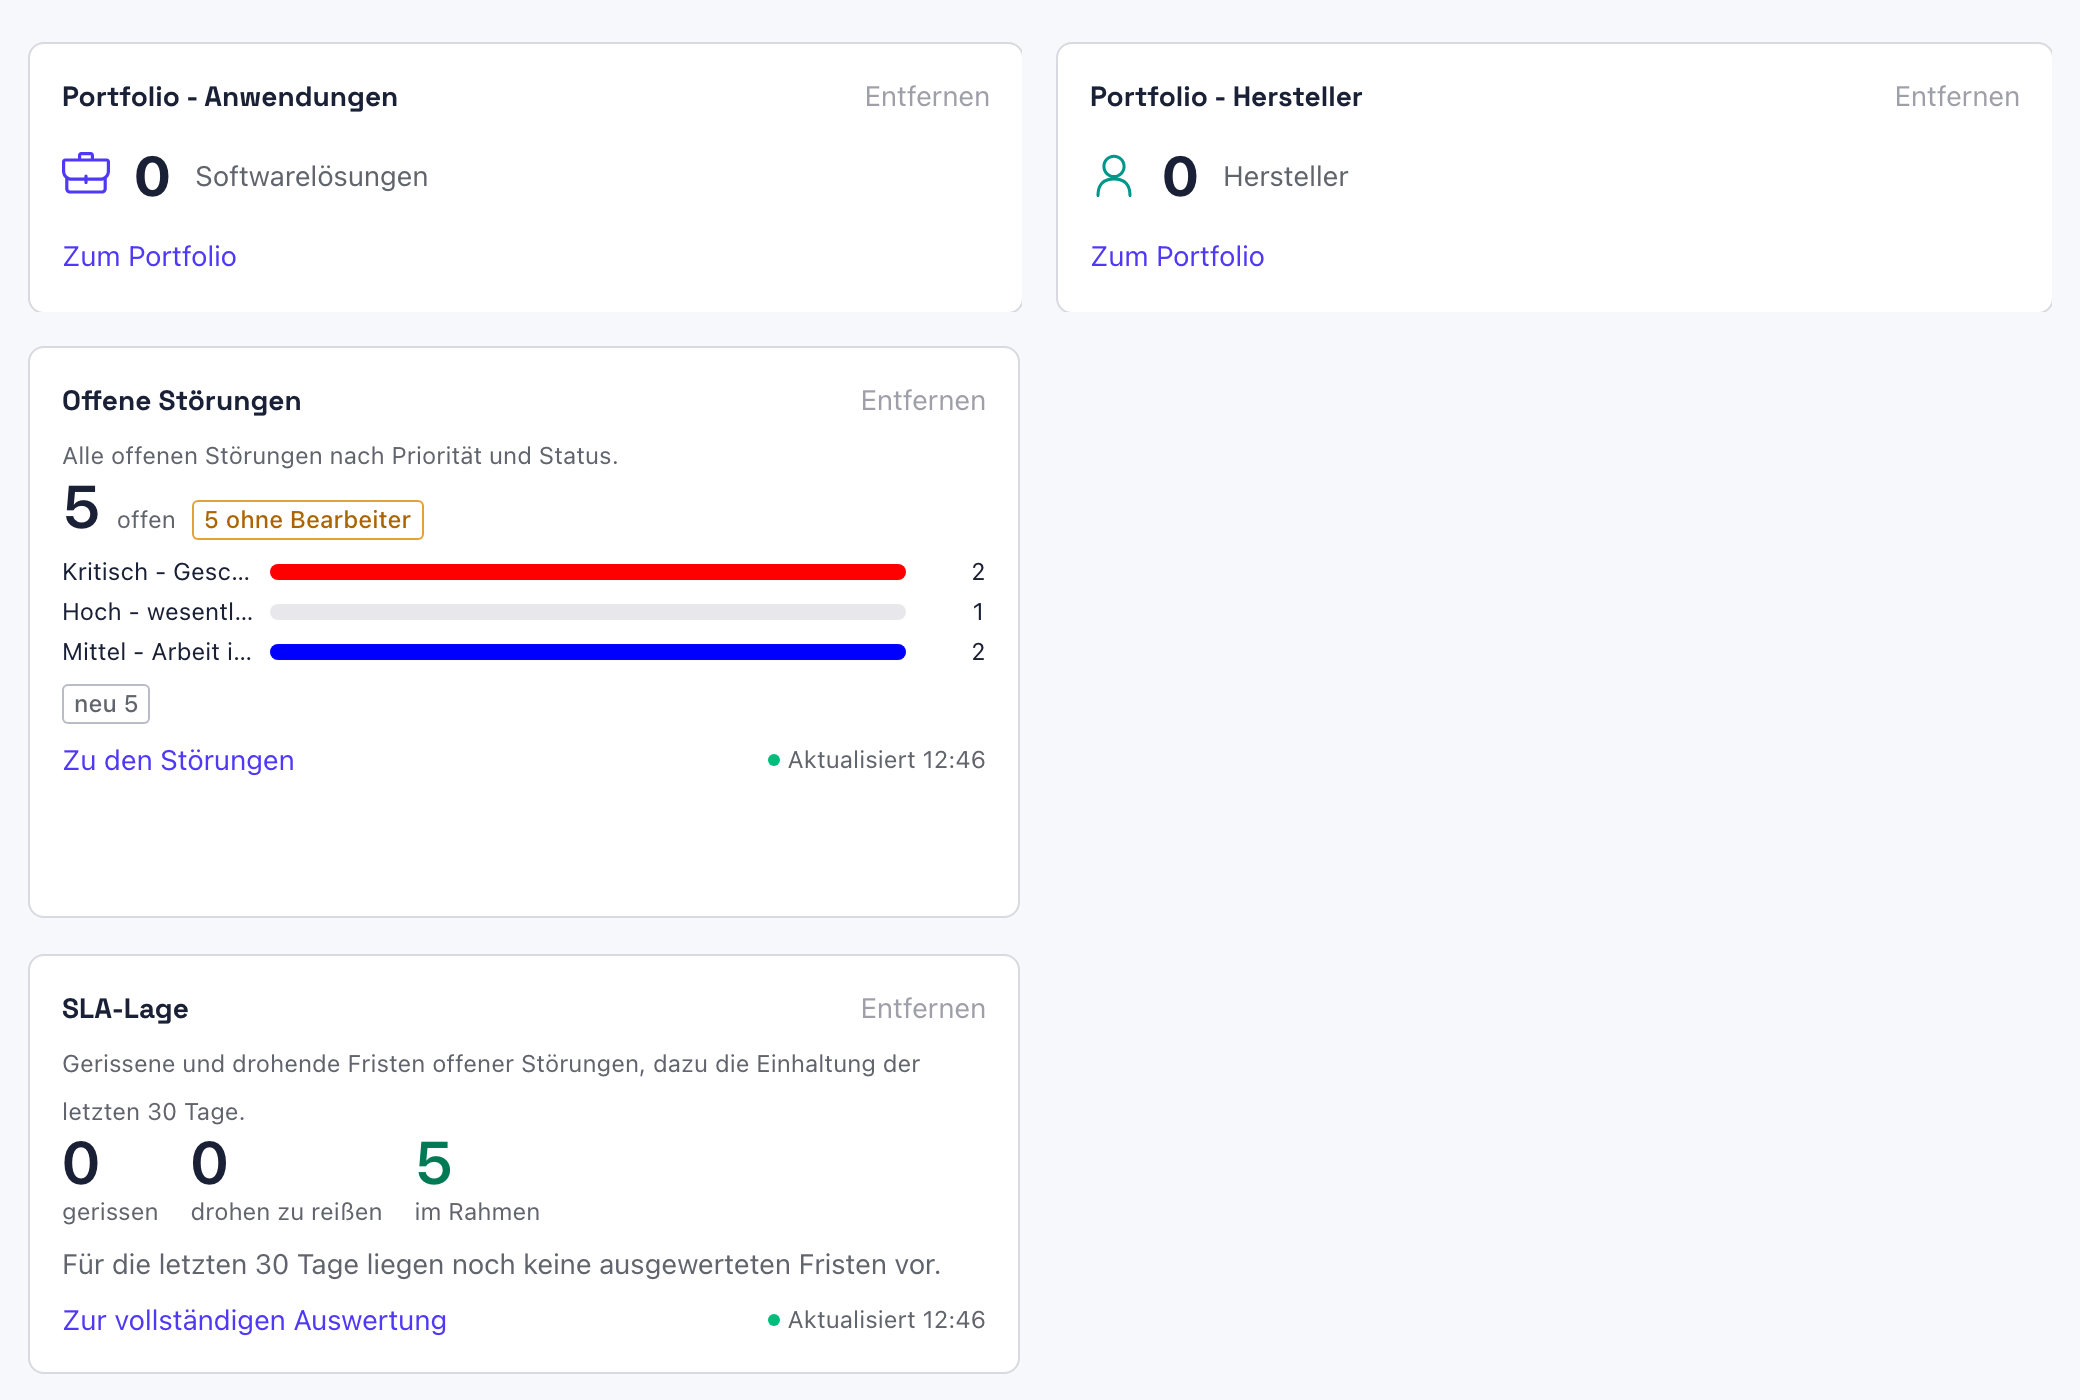
Task: Go to Zu den Störungen
Action: (178, 760)
